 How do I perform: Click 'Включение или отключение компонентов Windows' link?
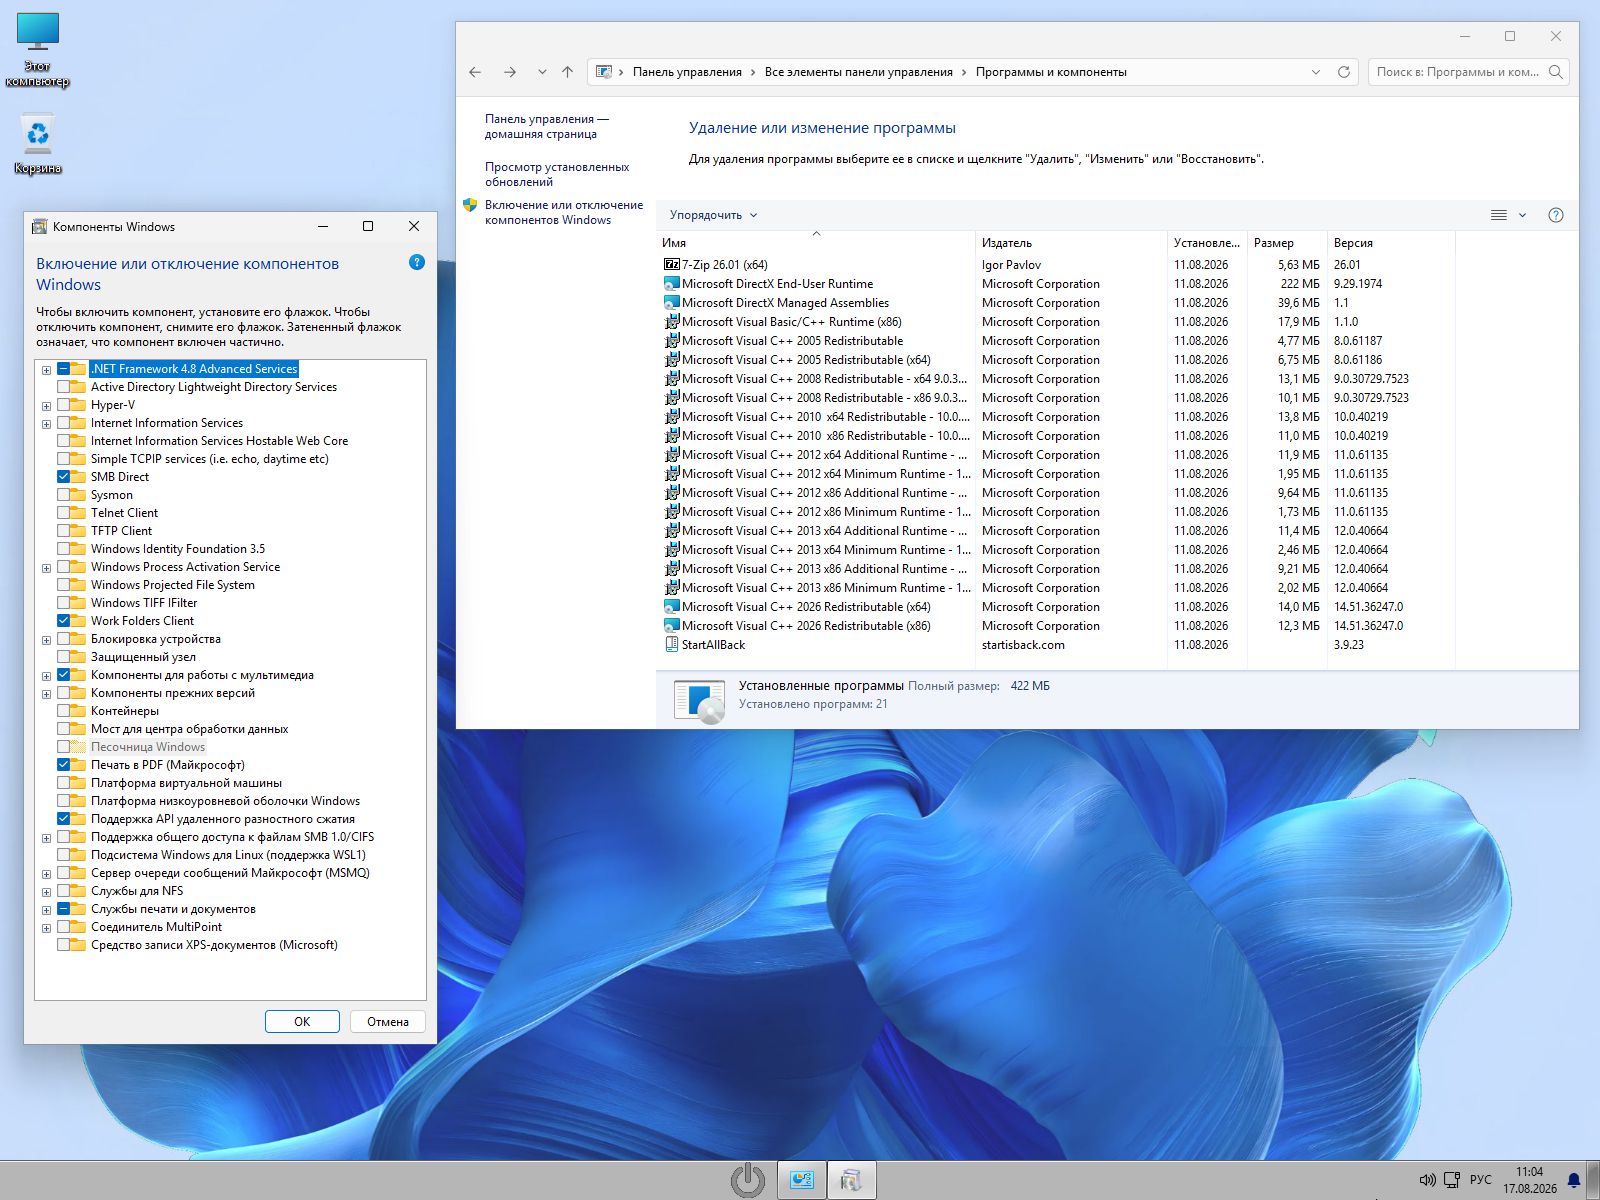click(x=564, y=212)
